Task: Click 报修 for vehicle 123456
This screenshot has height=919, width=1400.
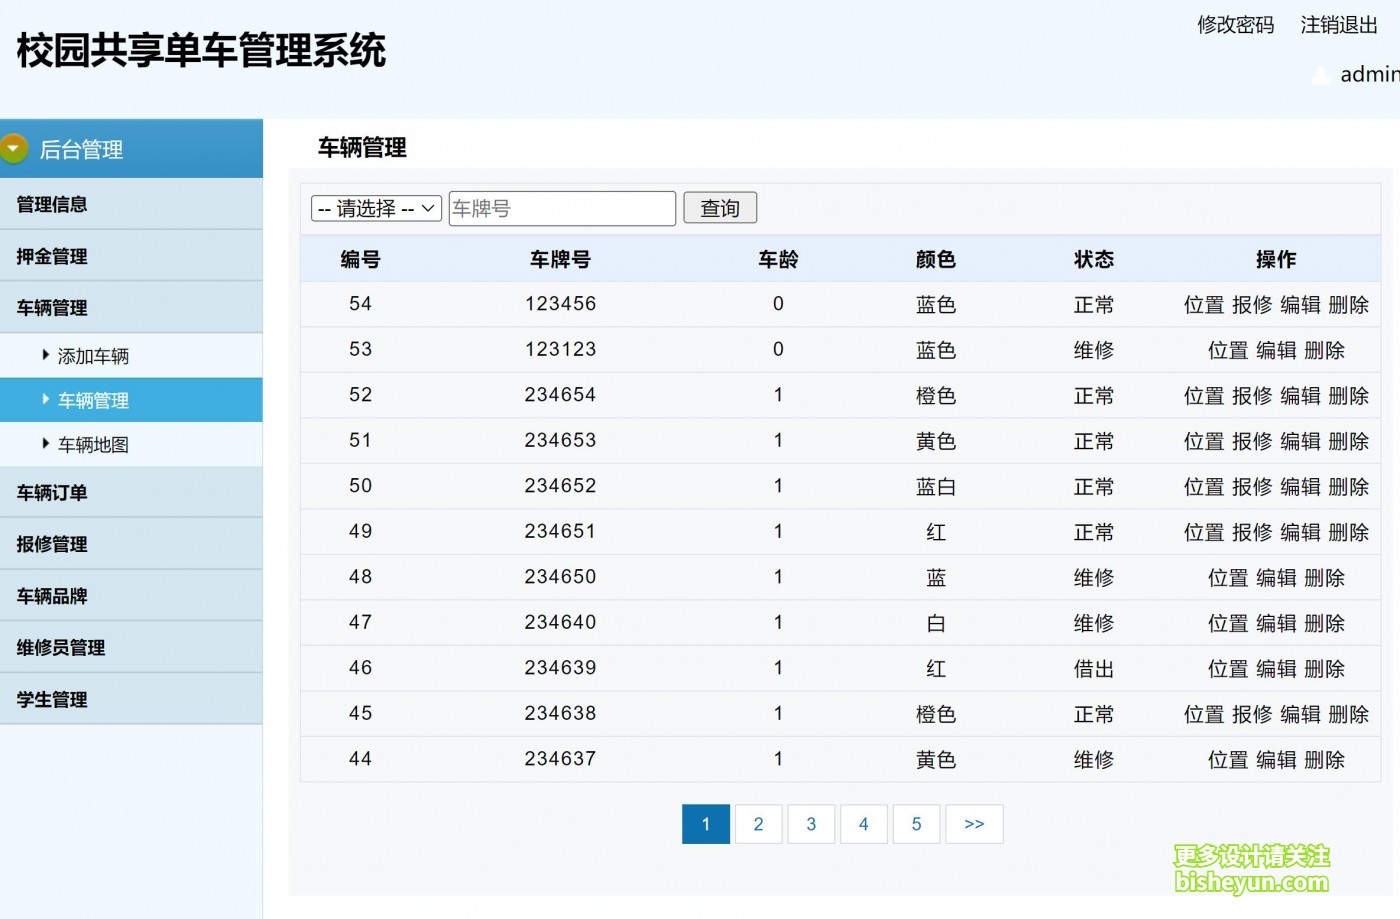Action: coord(1251,305)
